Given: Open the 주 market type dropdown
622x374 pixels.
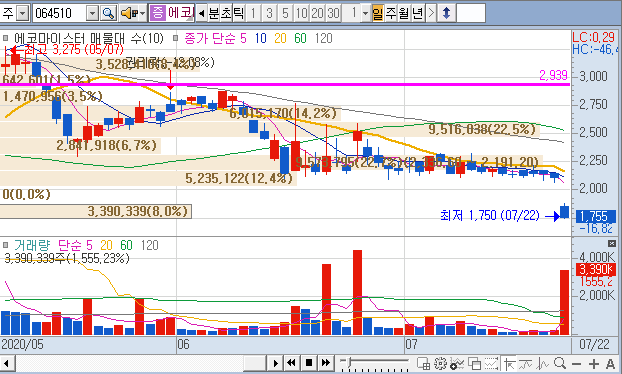Looking at the screenshot, I should point(23,13).
